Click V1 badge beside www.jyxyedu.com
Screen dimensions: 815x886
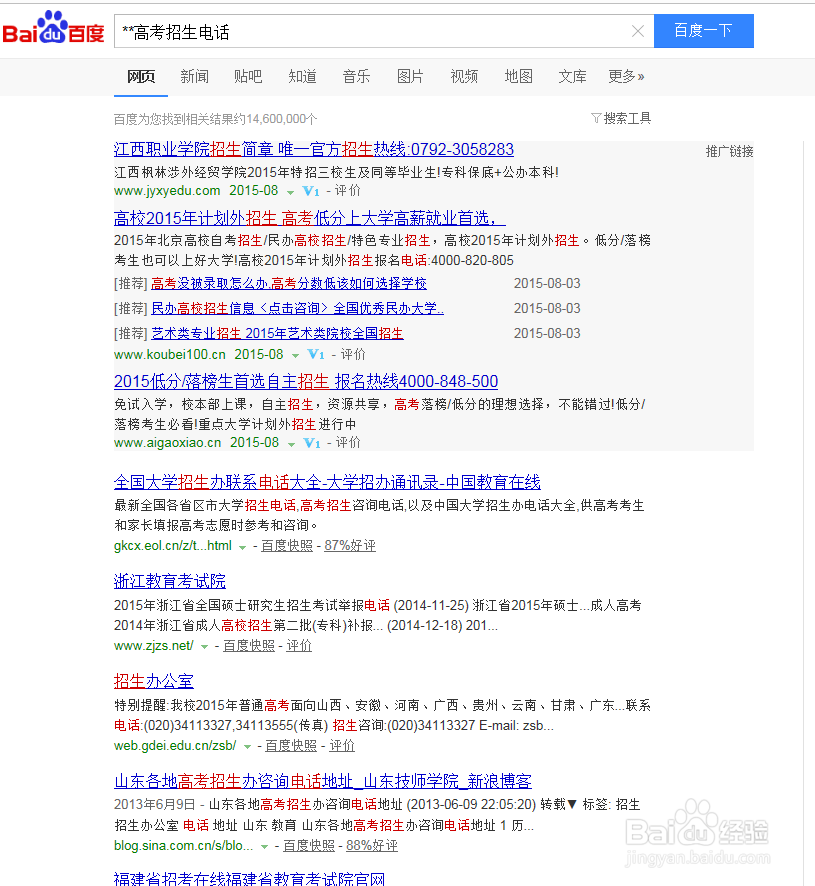(311, 191)
